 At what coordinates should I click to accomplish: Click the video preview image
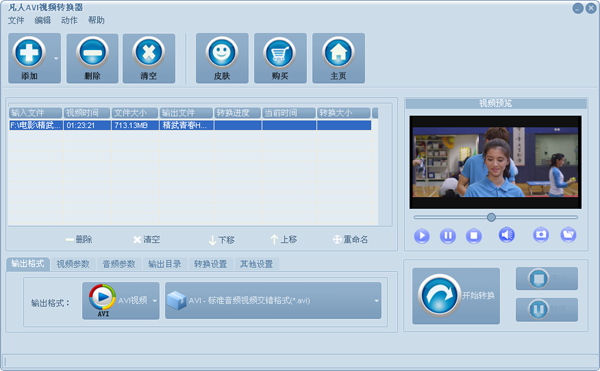495,162
